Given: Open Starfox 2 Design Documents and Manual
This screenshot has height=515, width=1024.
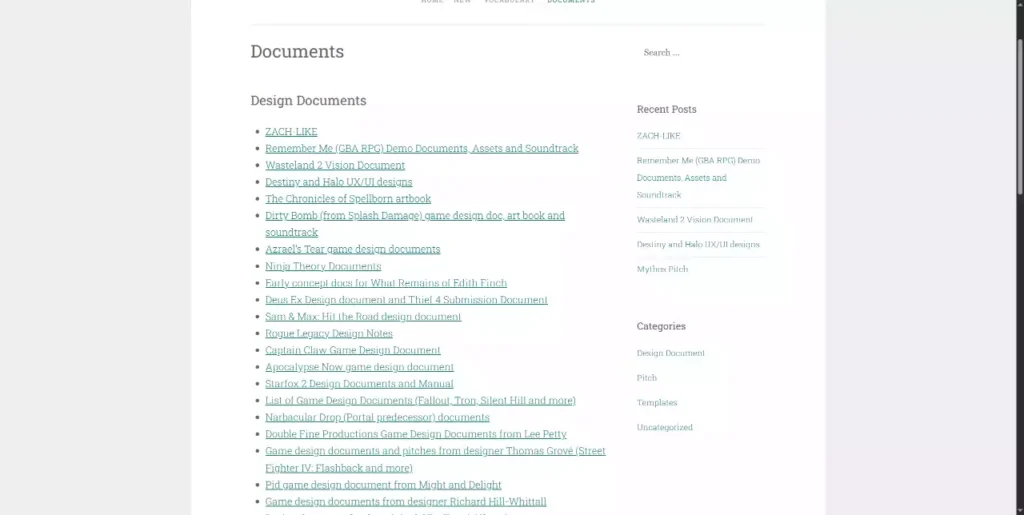Looking at the screenshot, I should click(x=359, y=384).
